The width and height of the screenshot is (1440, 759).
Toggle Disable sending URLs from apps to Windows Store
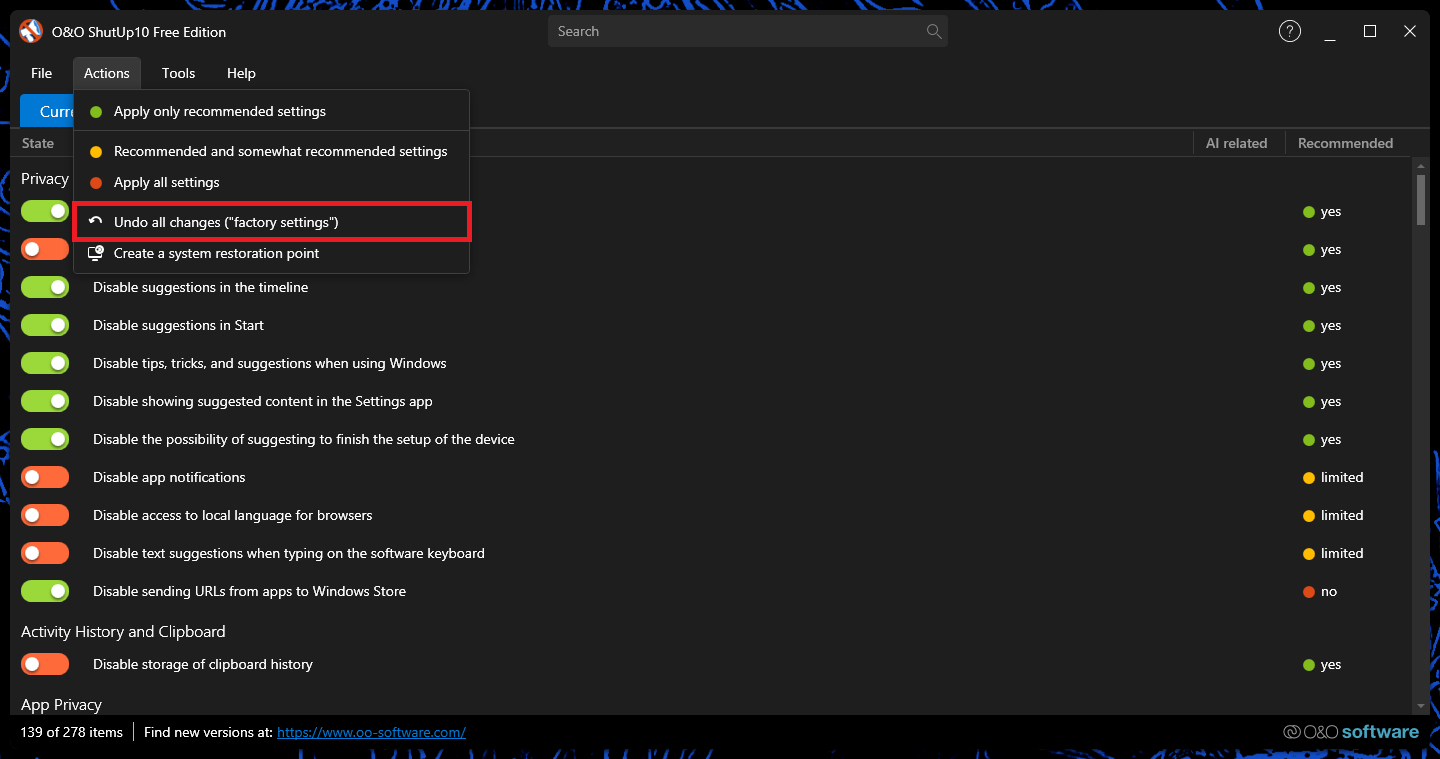tap(45, 591)
